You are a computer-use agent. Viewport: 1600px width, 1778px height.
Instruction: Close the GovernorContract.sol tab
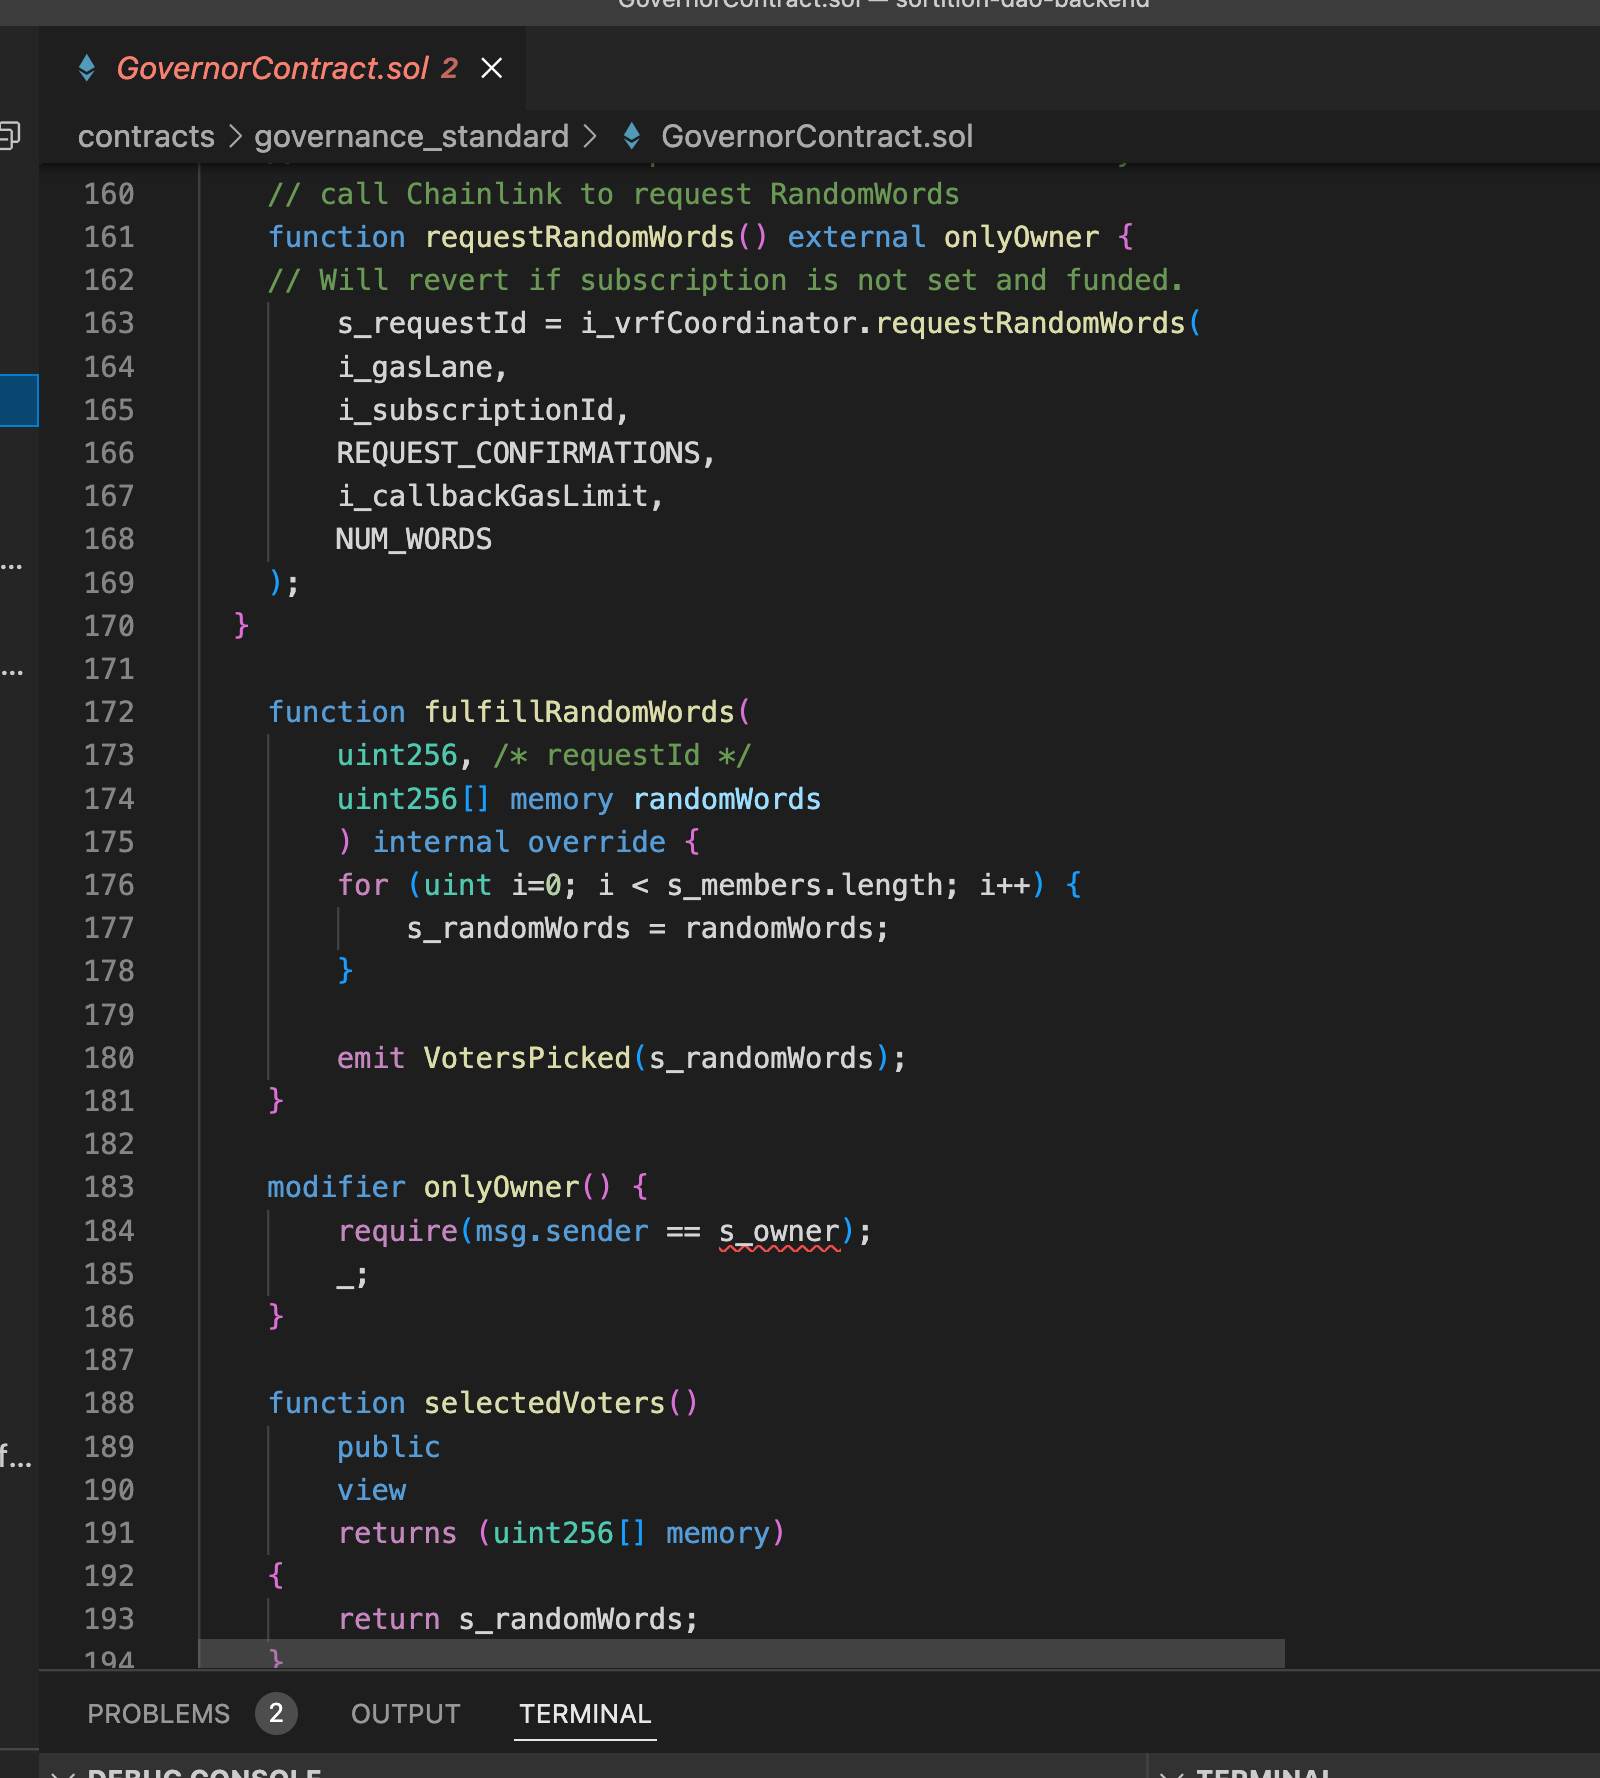point(491,68)
